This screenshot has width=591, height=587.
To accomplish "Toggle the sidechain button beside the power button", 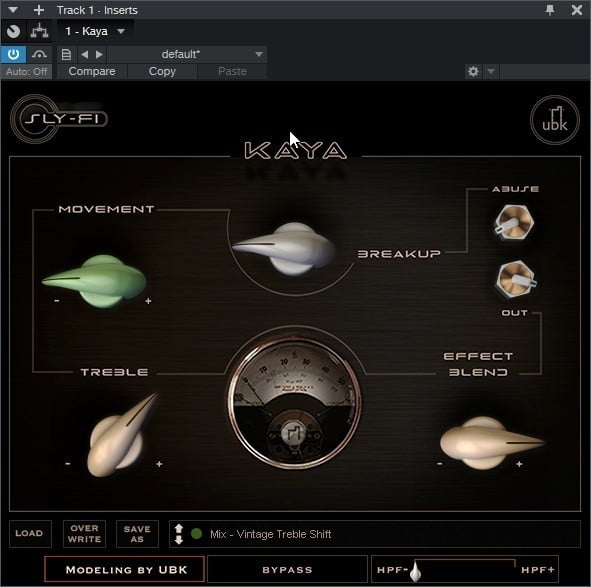I will tap(39, 54).
